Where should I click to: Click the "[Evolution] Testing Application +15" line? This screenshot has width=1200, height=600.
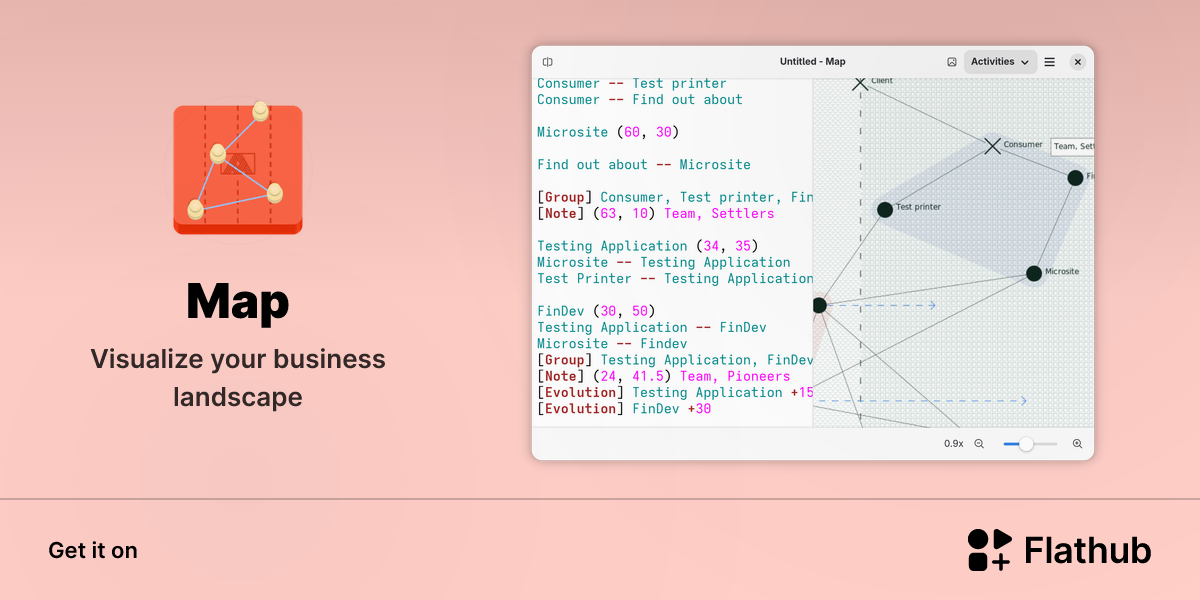(675, 392)
